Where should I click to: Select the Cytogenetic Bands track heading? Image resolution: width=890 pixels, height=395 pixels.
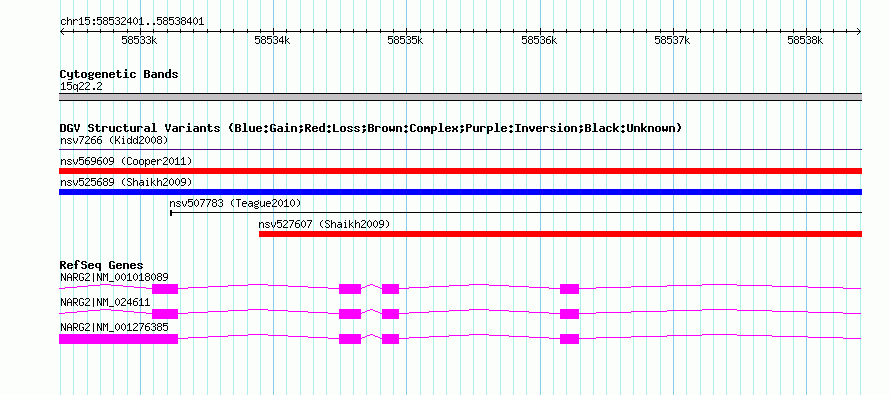tap(119, 74)
